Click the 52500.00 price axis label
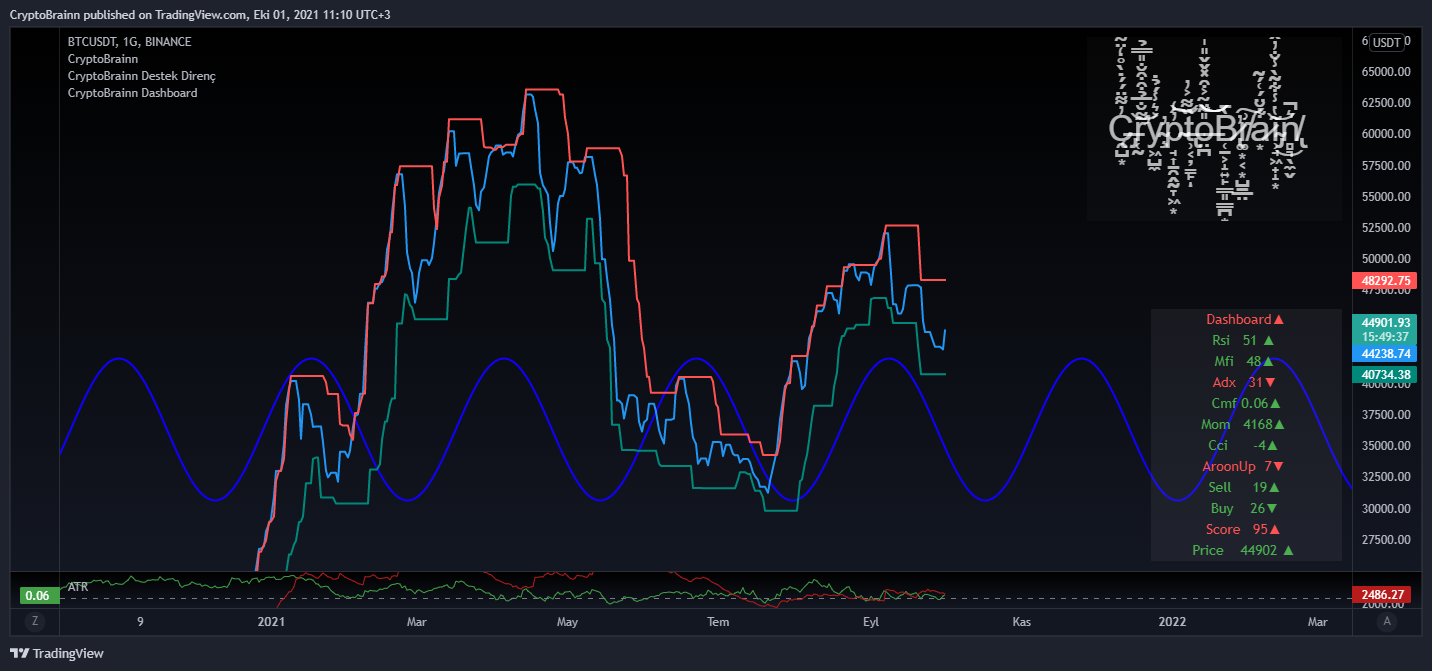The width and height of the screenshot is (1432, 671). 1386,228
